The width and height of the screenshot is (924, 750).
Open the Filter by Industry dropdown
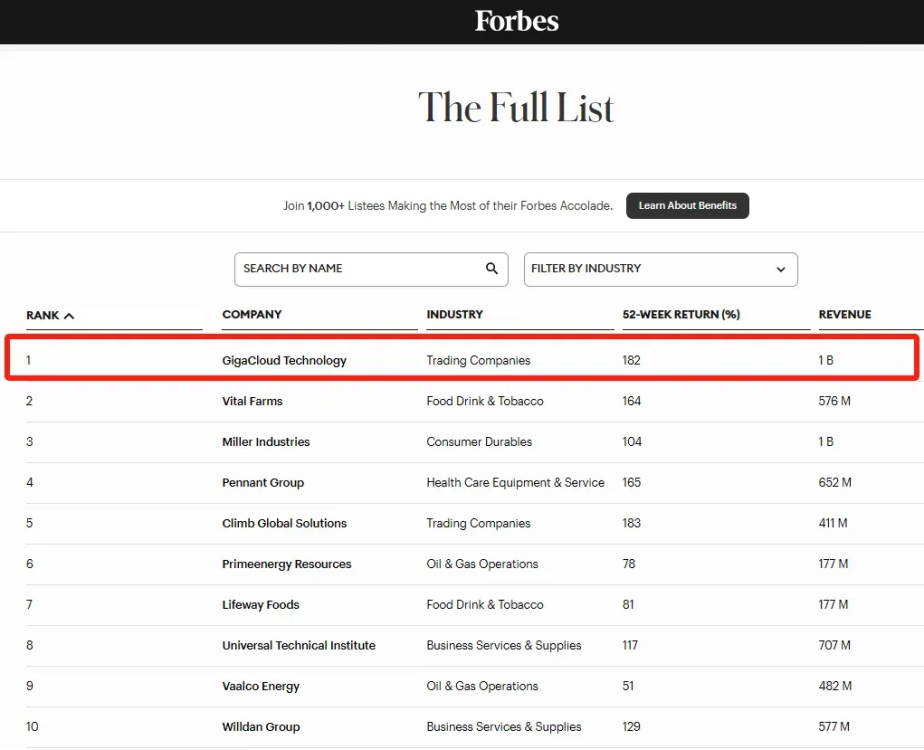660,269
